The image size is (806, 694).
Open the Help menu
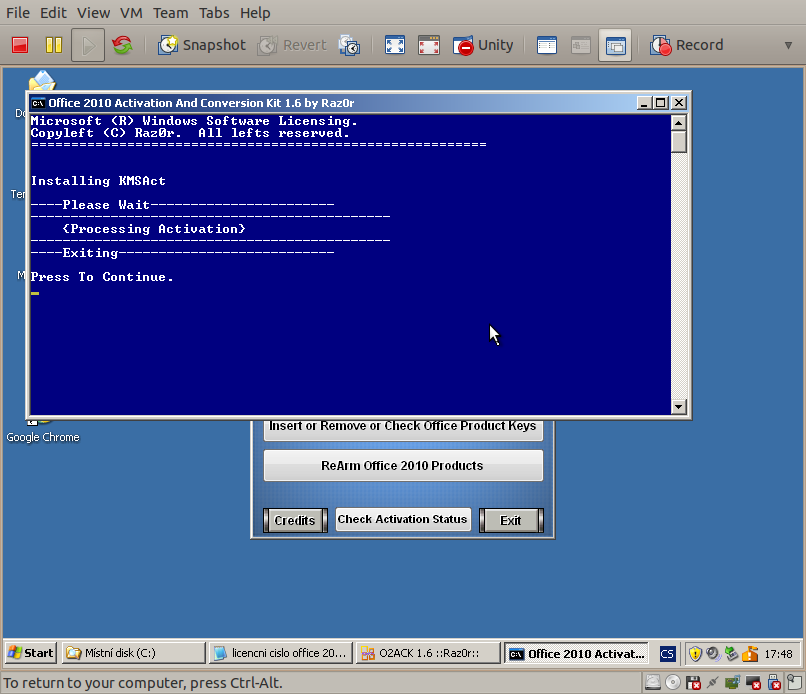point(255,13)
